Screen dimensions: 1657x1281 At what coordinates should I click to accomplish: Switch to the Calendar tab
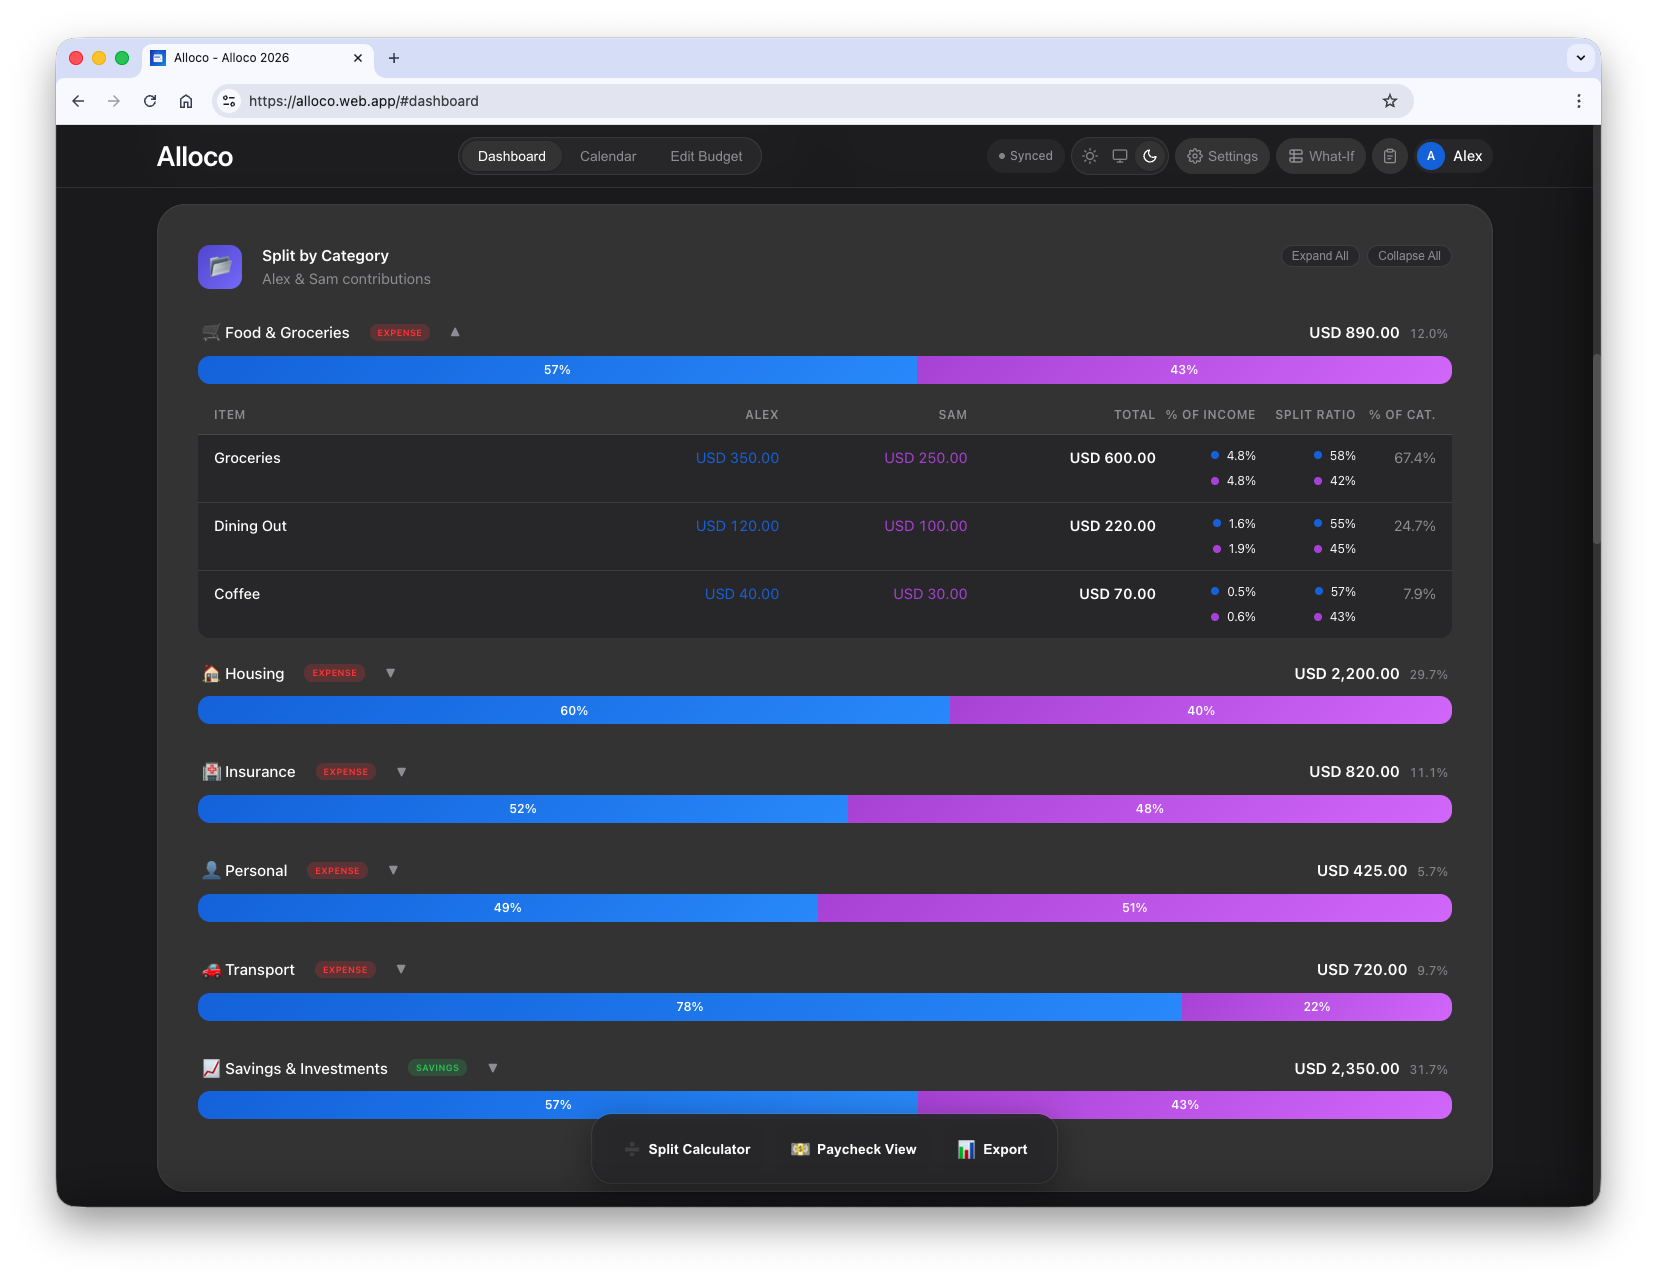point(608,156)
